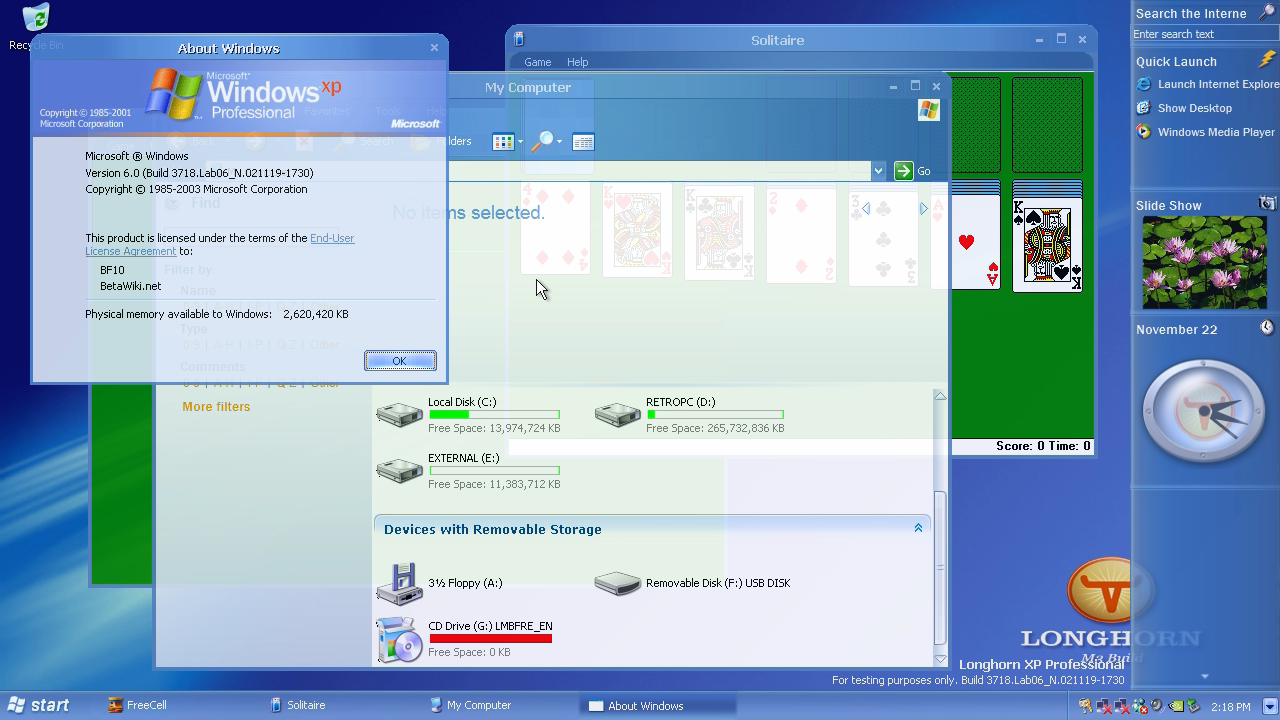Select the Local Disk (C:) drive icon
This screenshot has width=1280, height=720.
(399, 414)
